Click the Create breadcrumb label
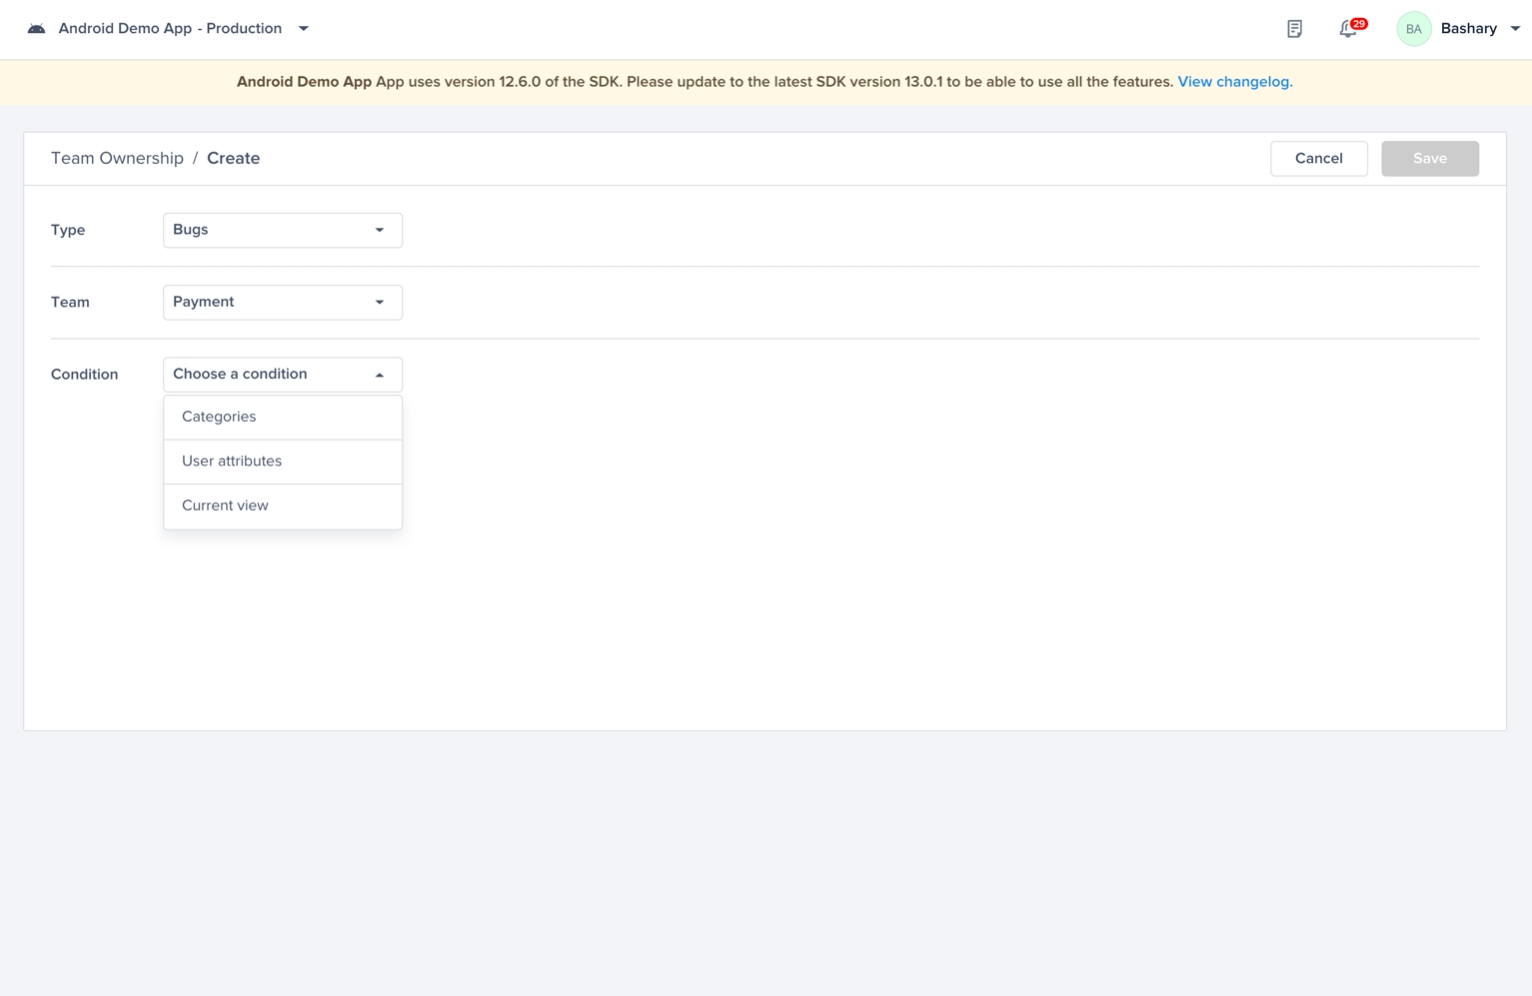Image resolution: width=1532 pixels, height=996 pixels. [x=233, y=158]
